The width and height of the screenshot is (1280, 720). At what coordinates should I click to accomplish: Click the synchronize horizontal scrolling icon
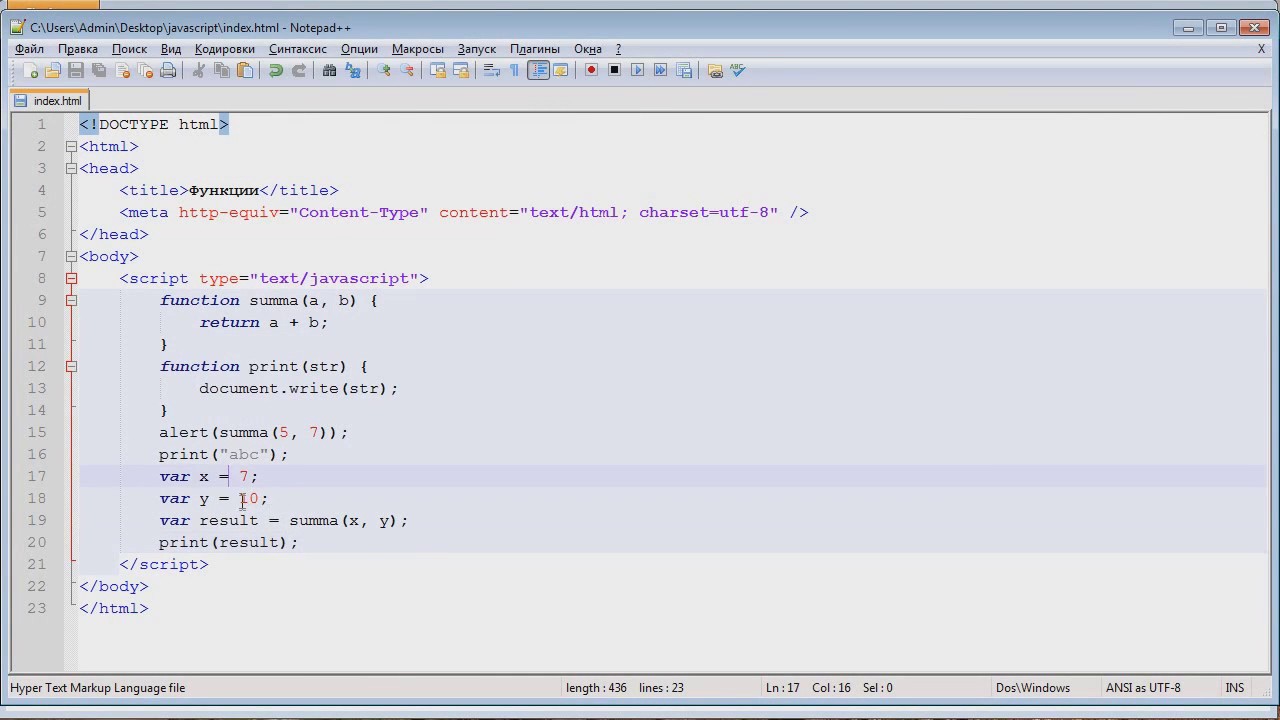click(461, 70)
